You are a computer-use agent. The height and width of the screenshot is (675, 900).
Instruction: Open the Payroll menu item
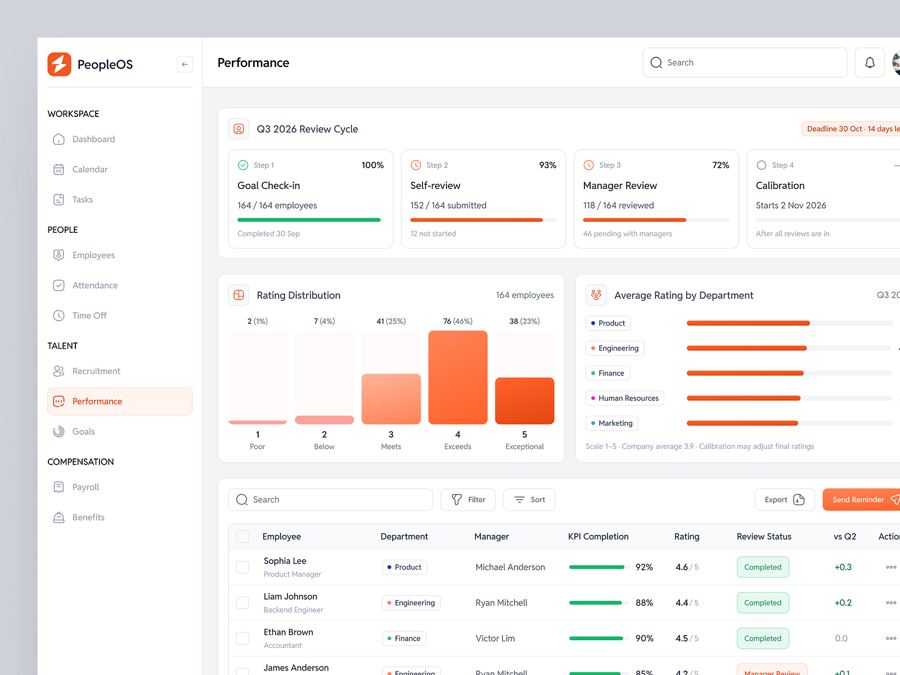coord(120,487)
